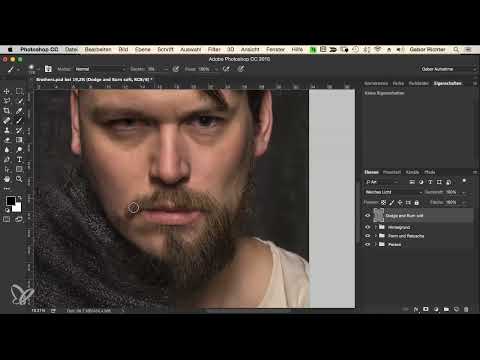Add a layer mask
This screenshot has width=480, height=360.
point(426,309)
